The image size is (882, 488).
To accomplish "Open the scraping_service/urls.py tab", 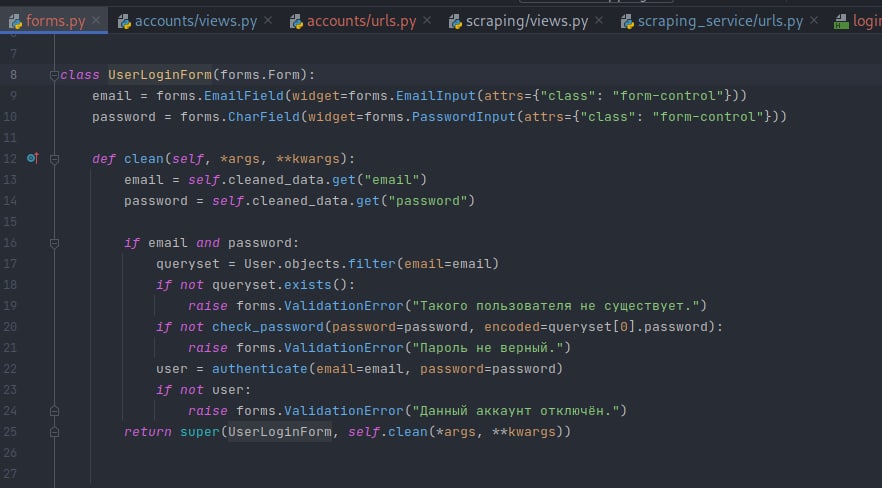I will [x=720, y=21].
